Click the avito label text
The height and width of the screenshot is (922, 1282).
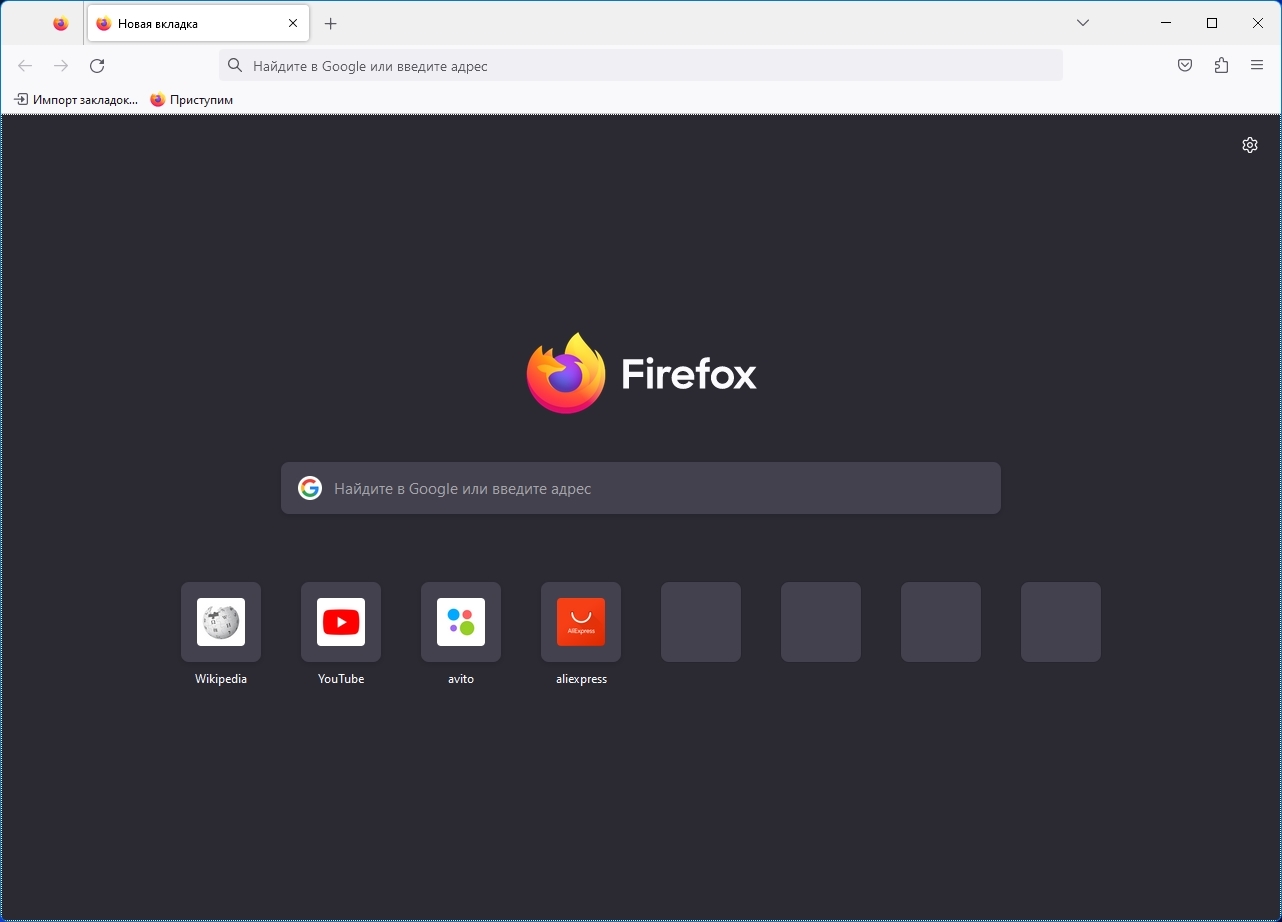461,679
